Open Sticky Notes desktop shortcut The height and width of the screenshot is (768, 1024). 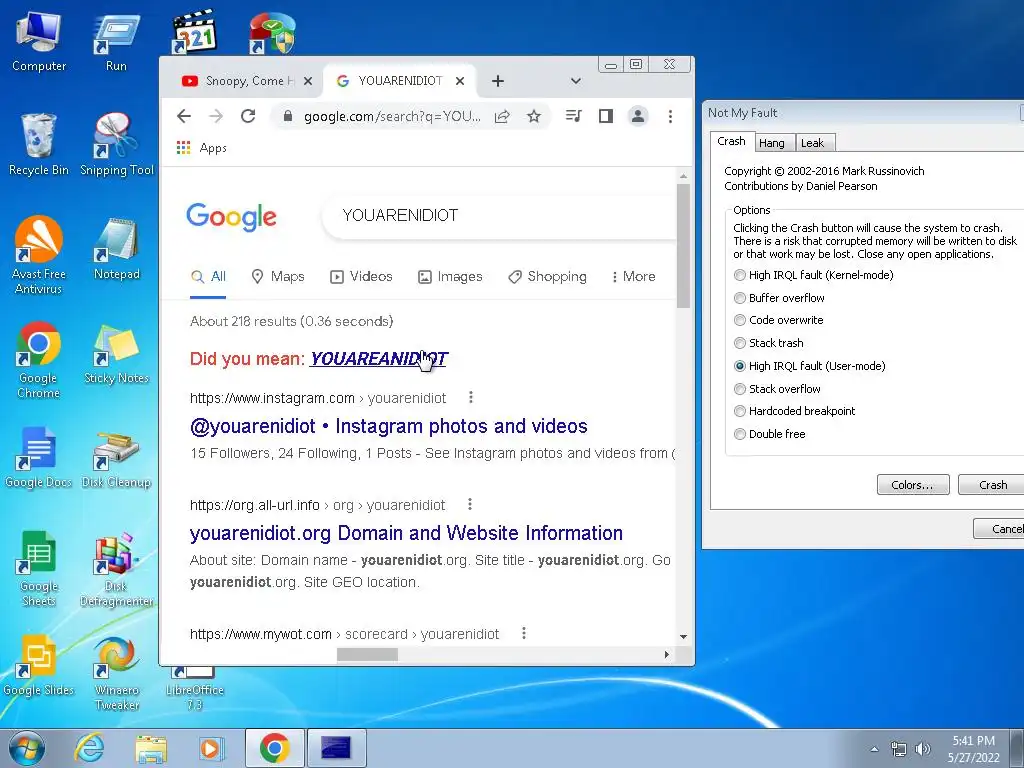coord(116,354)
